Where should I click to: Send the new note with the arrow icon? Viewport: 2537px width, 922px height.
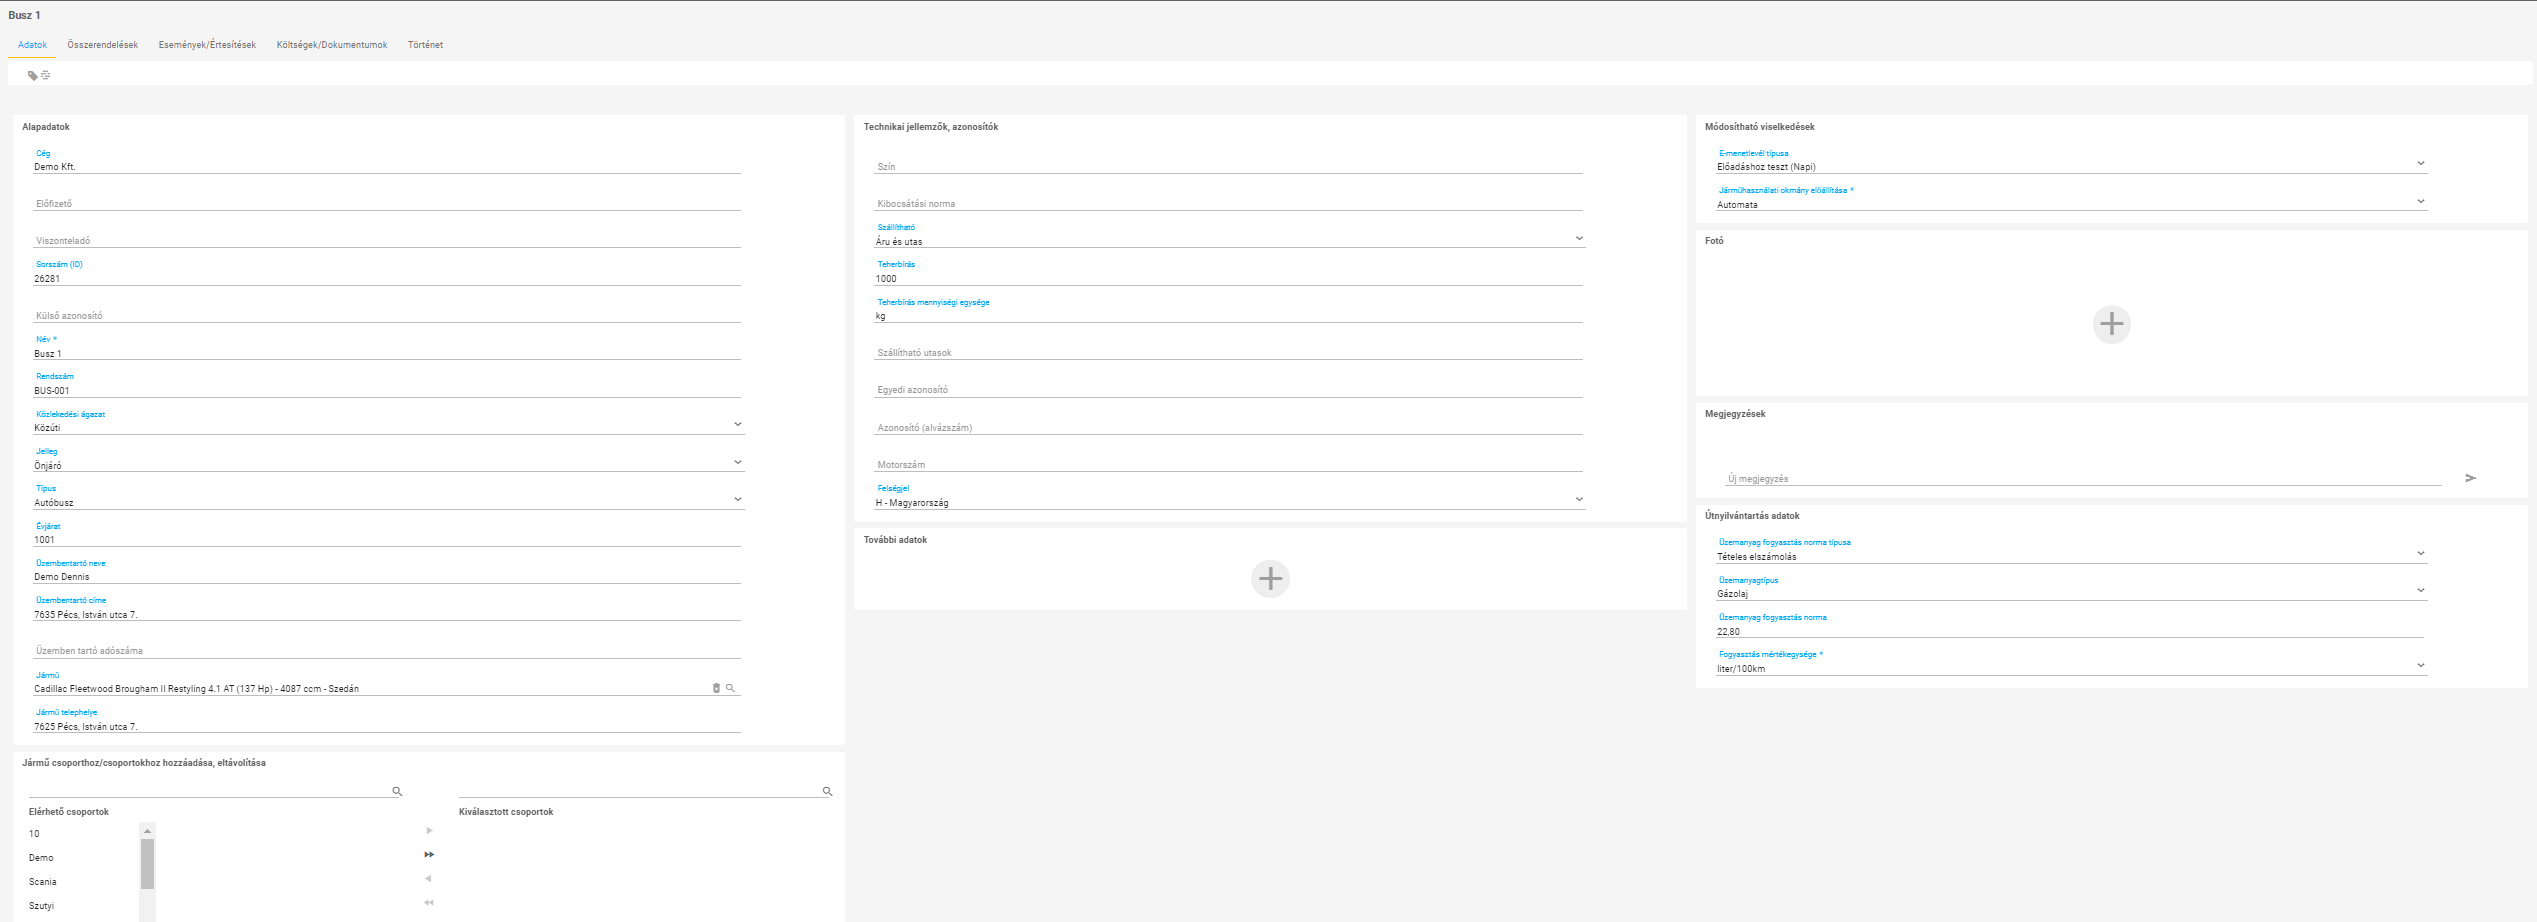2470,478
